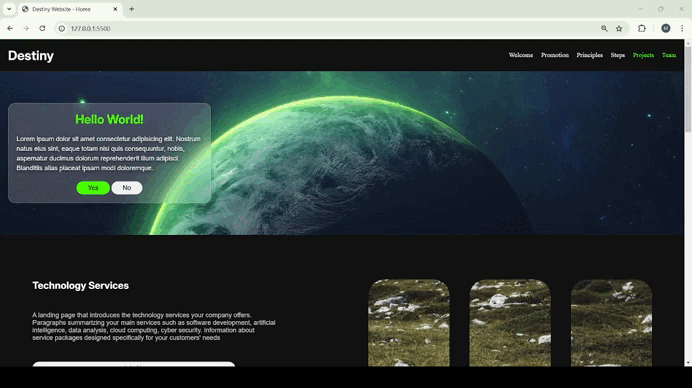Open the Chrome three-dot menu
692x388 pixels.
682,28
